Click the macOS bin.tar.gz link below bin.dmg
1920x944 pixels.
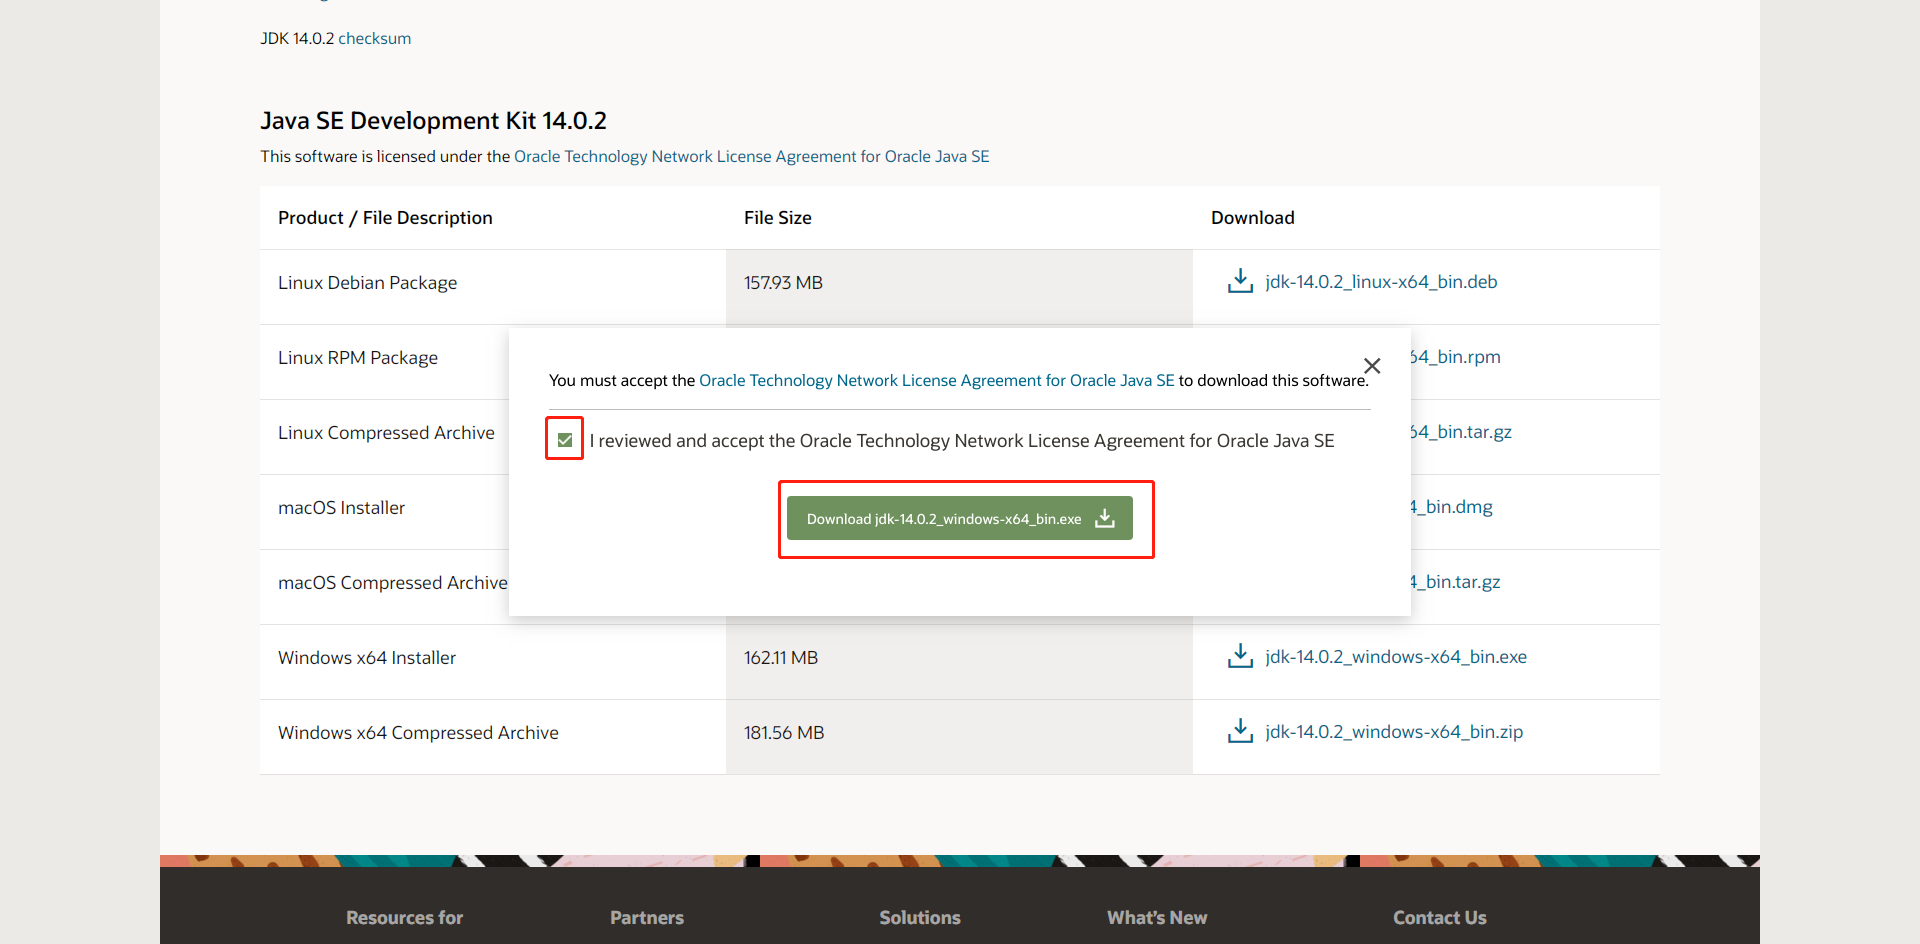[1456, 582]
